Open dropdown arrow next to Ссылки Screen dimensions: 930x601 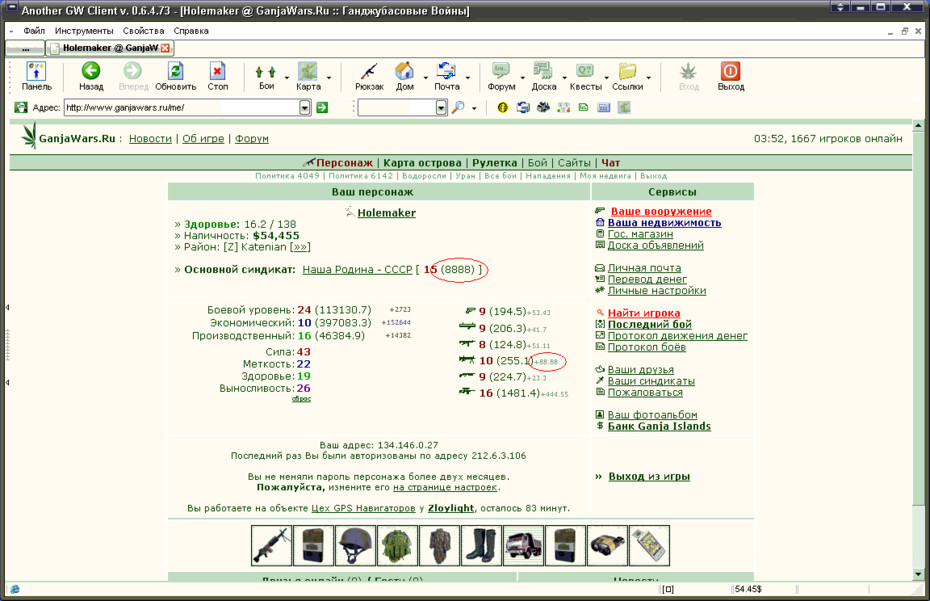click(x=648, y=78)
